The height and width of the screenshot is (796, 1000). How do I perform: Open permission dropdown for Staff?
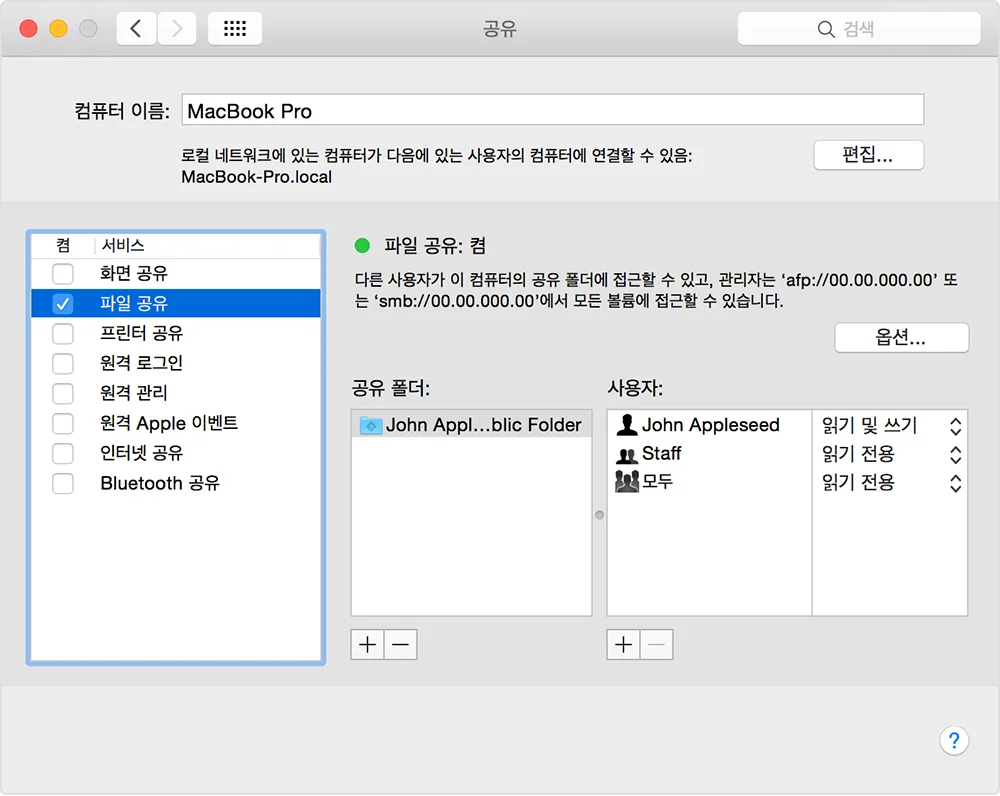click(x=955, y=454)
